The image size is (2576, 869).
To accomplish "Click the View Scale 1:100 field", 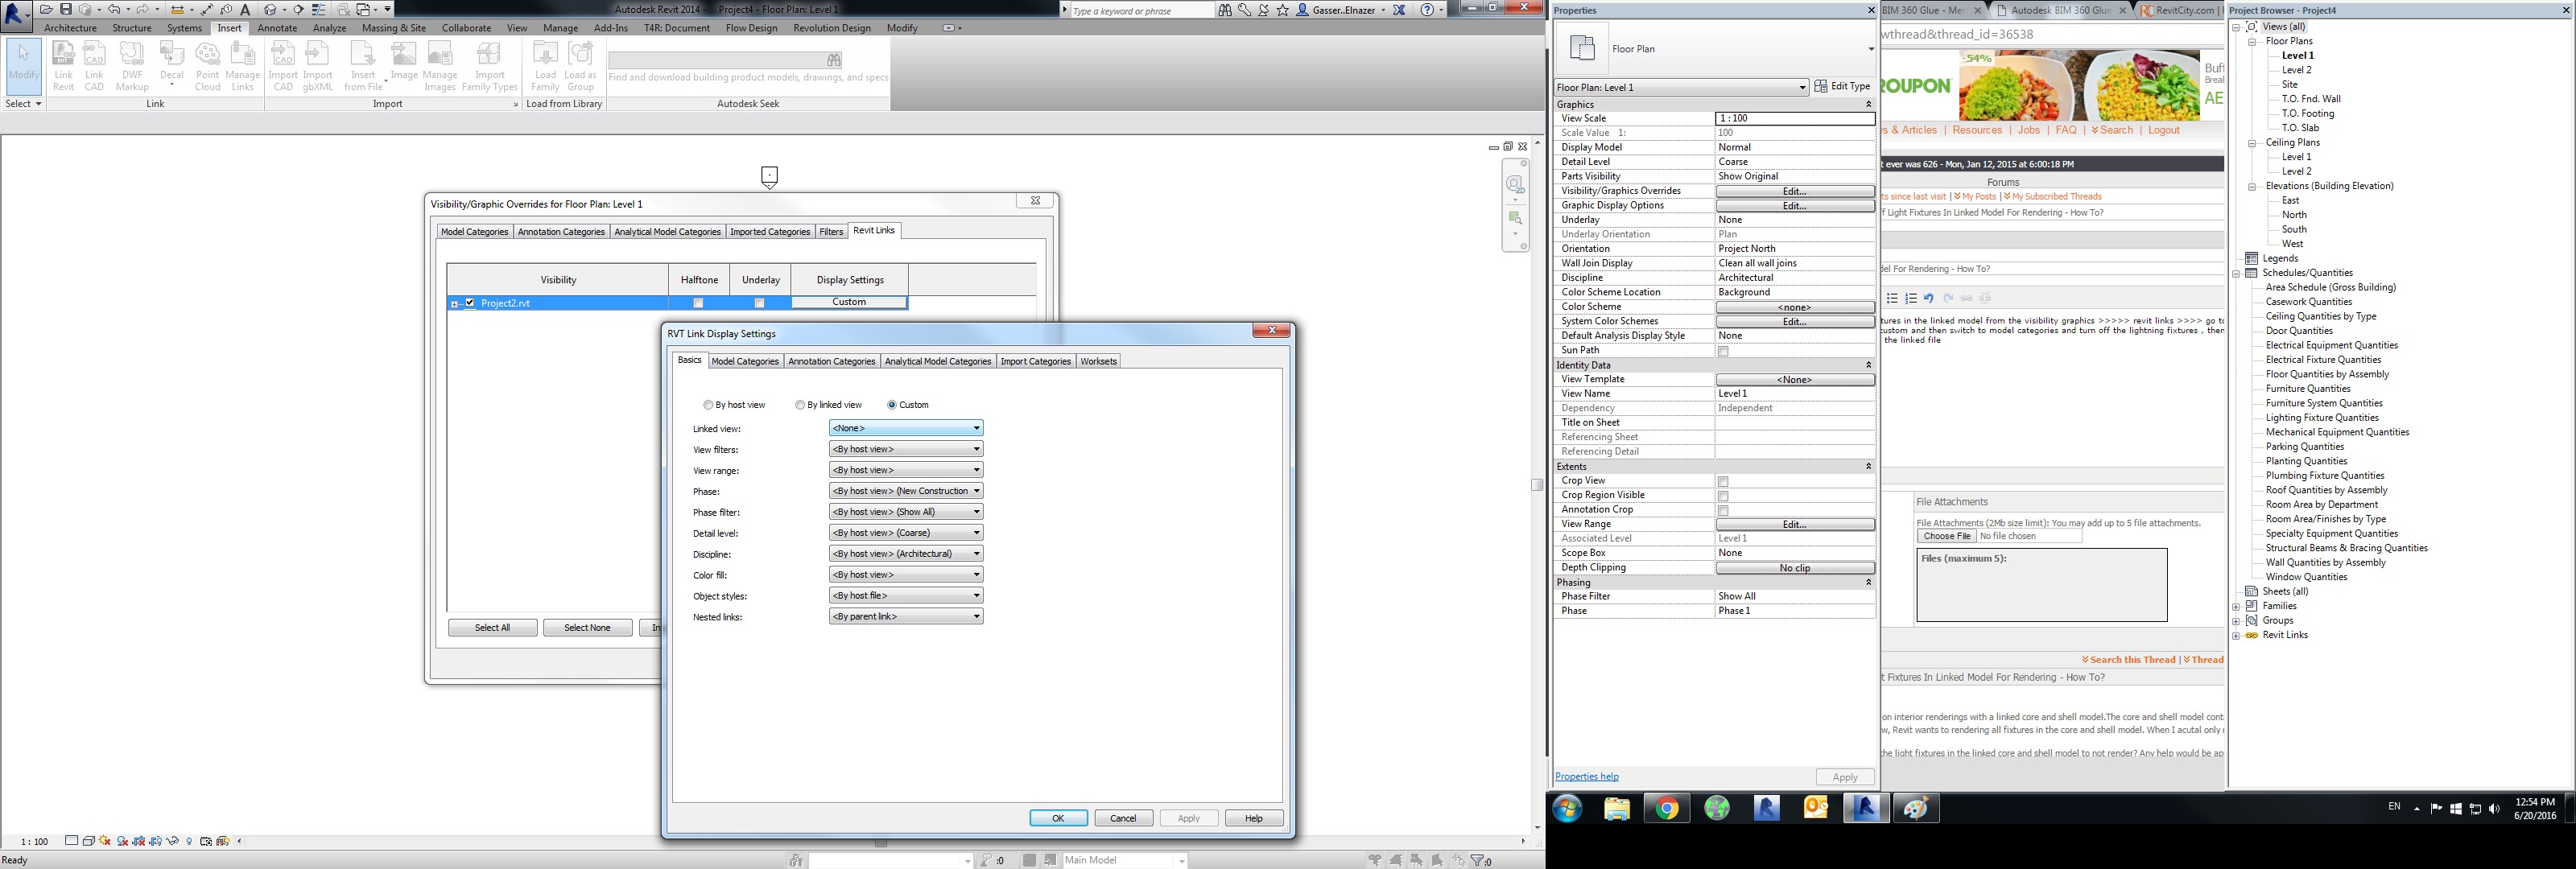I will tap(1794, 118).
